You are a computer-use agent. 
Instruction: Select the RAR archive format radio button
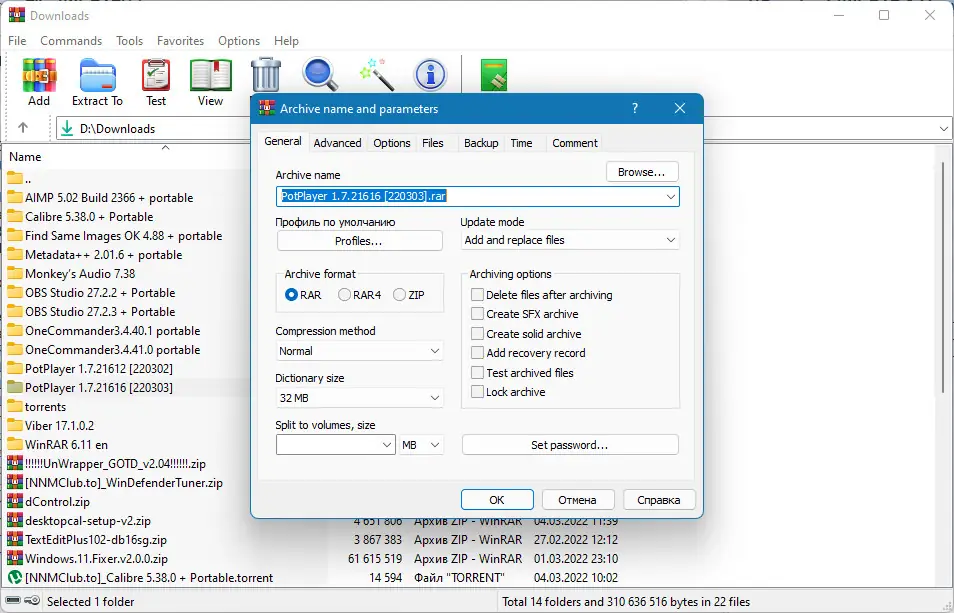pos(291,295)
